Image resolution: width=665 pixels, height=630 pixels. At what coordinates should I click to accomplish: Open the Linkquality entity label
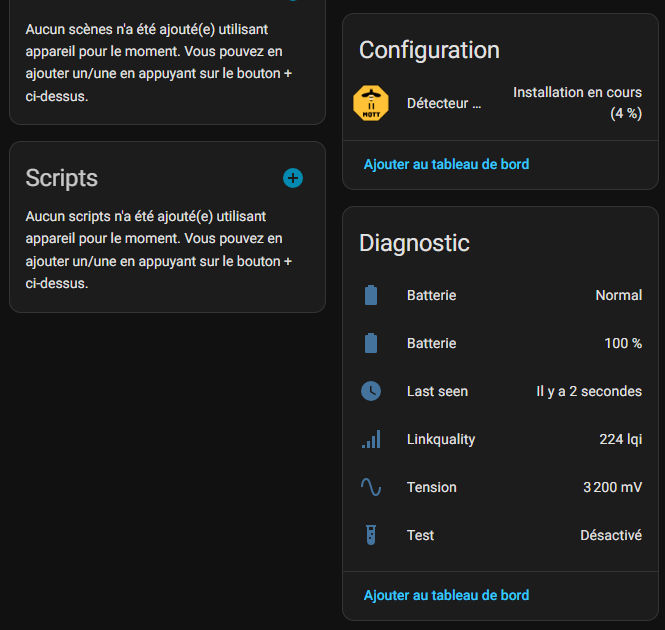pos(441,439)
